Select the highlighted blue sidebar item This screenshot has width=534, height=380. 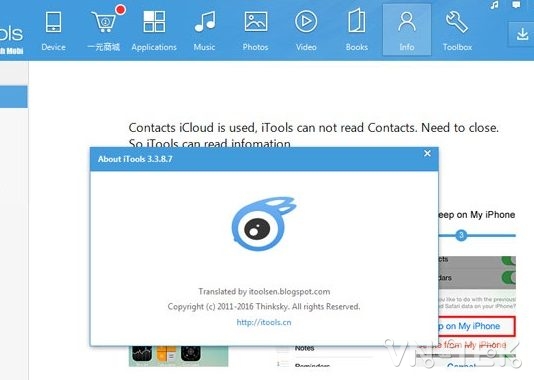click(x=14, y=97)
